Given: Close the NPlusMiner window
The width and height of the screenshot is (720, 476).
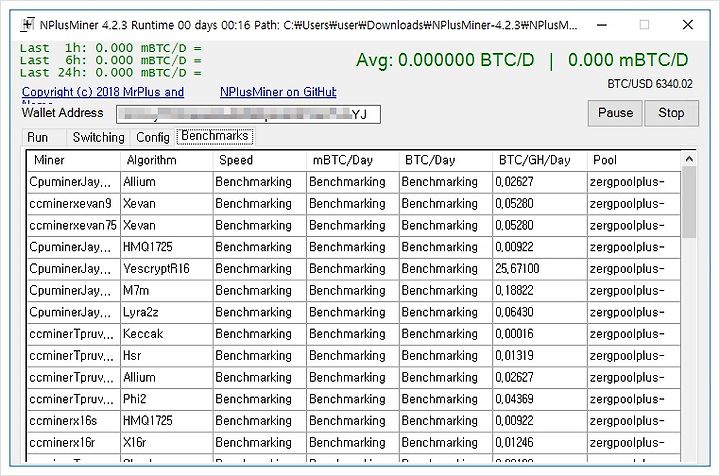Looking at the screenshot, I should pos(687,25).
